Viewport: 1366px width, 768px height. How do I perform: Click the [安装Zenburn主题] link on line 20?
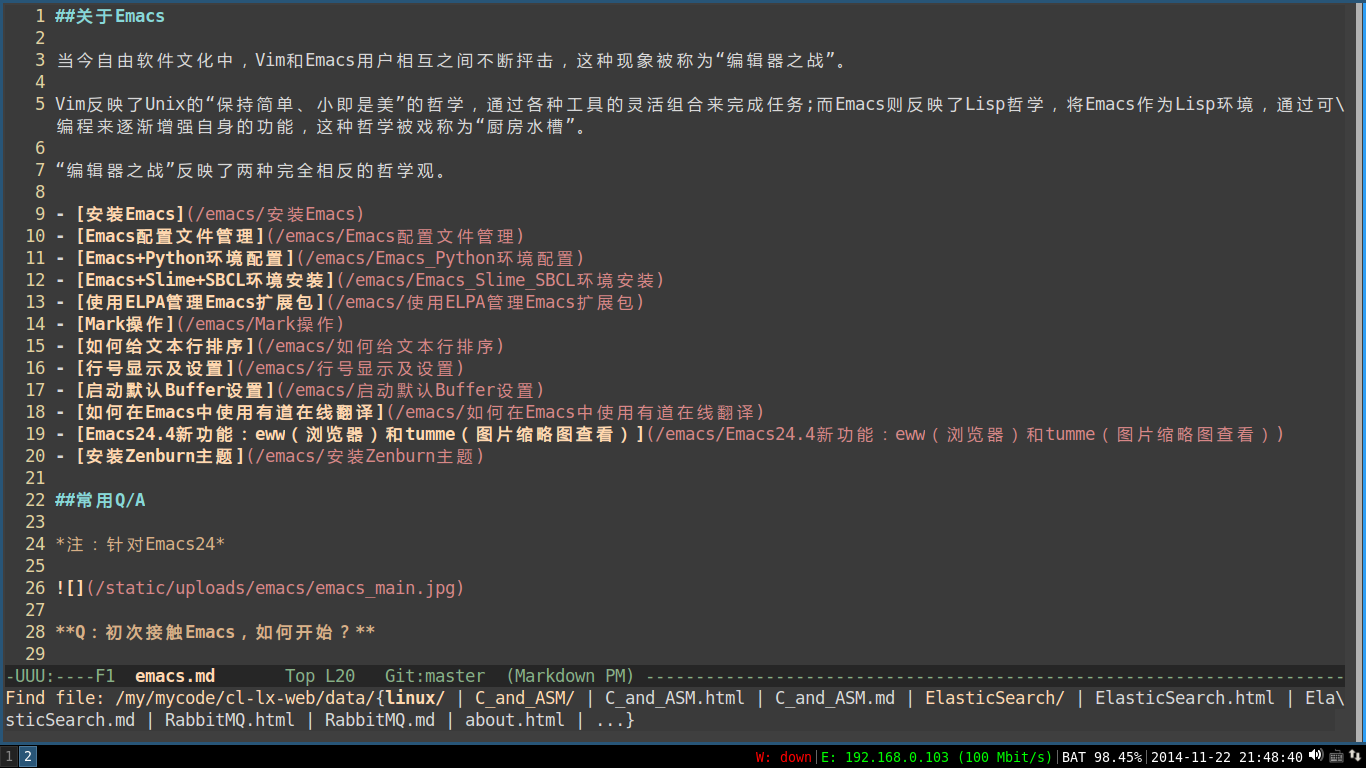pos(160,456)
